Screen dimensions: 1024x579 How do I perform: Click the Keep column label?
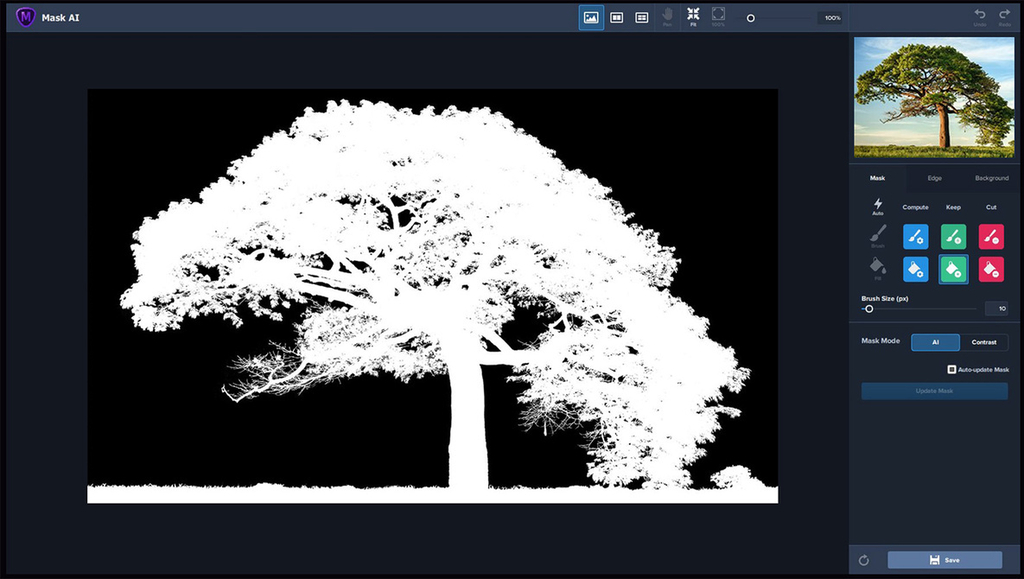coord(953,207)
